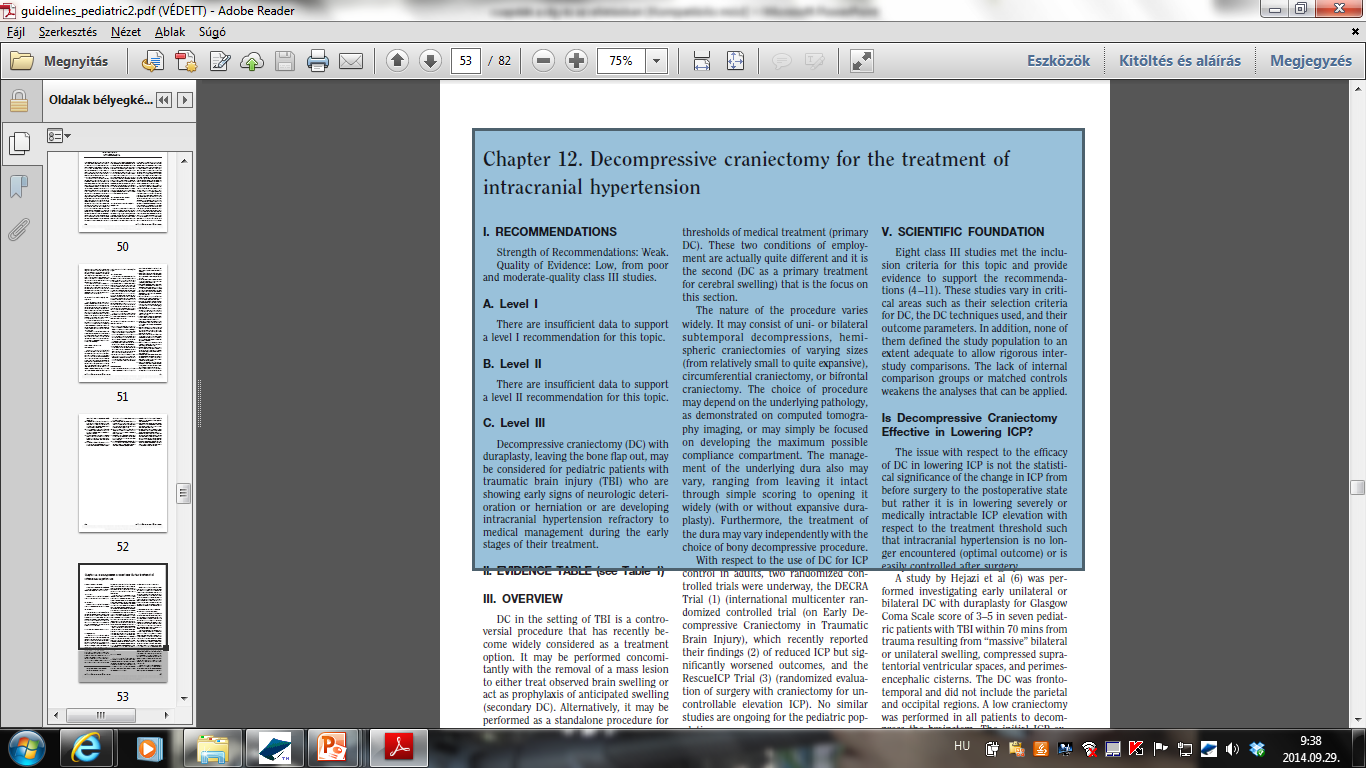The width and height of the screenshot is (1366, 768).
Task: Open thumbnails panel options dropdown
Action: pyautogui.click(x=59, y=135)
